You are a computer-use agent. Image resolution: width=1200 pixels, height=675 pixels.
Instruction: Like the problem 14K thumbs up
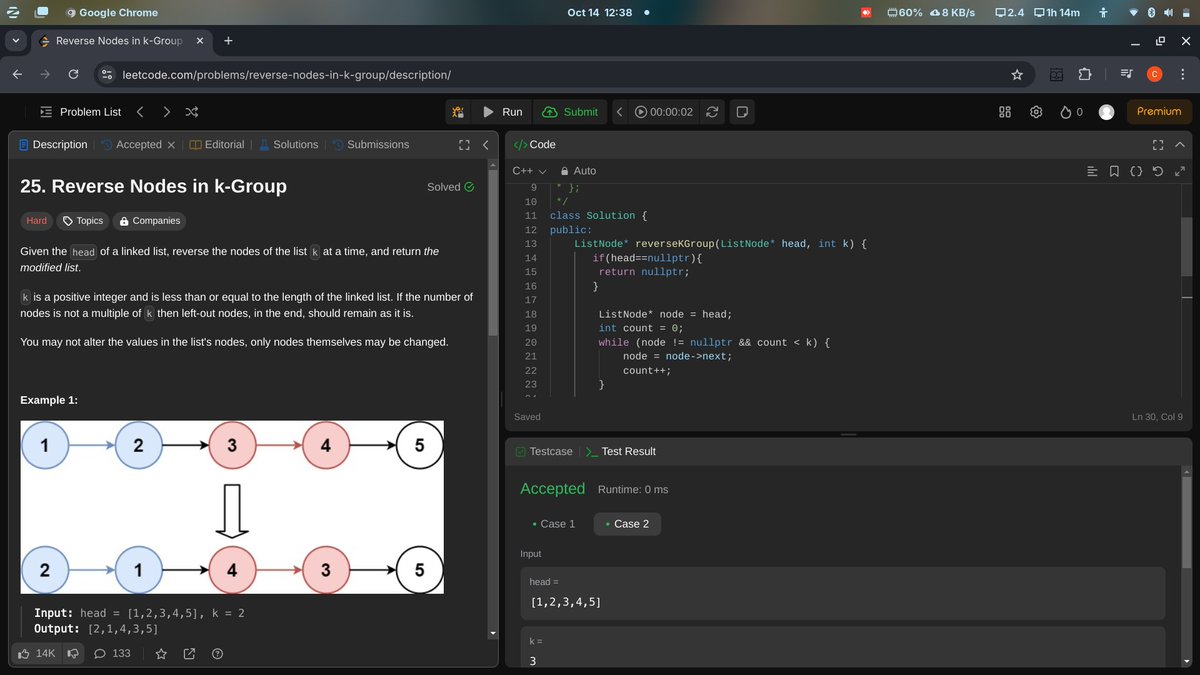tap(37, 654)
